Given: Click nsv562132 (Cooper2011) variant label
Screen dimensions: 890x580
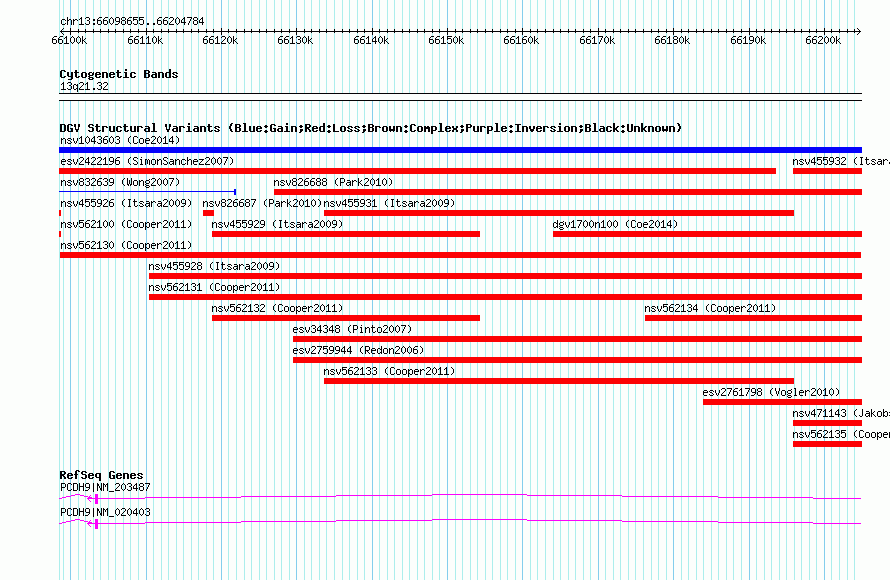Looking at the screenshot, I should (x=277, y=308).
